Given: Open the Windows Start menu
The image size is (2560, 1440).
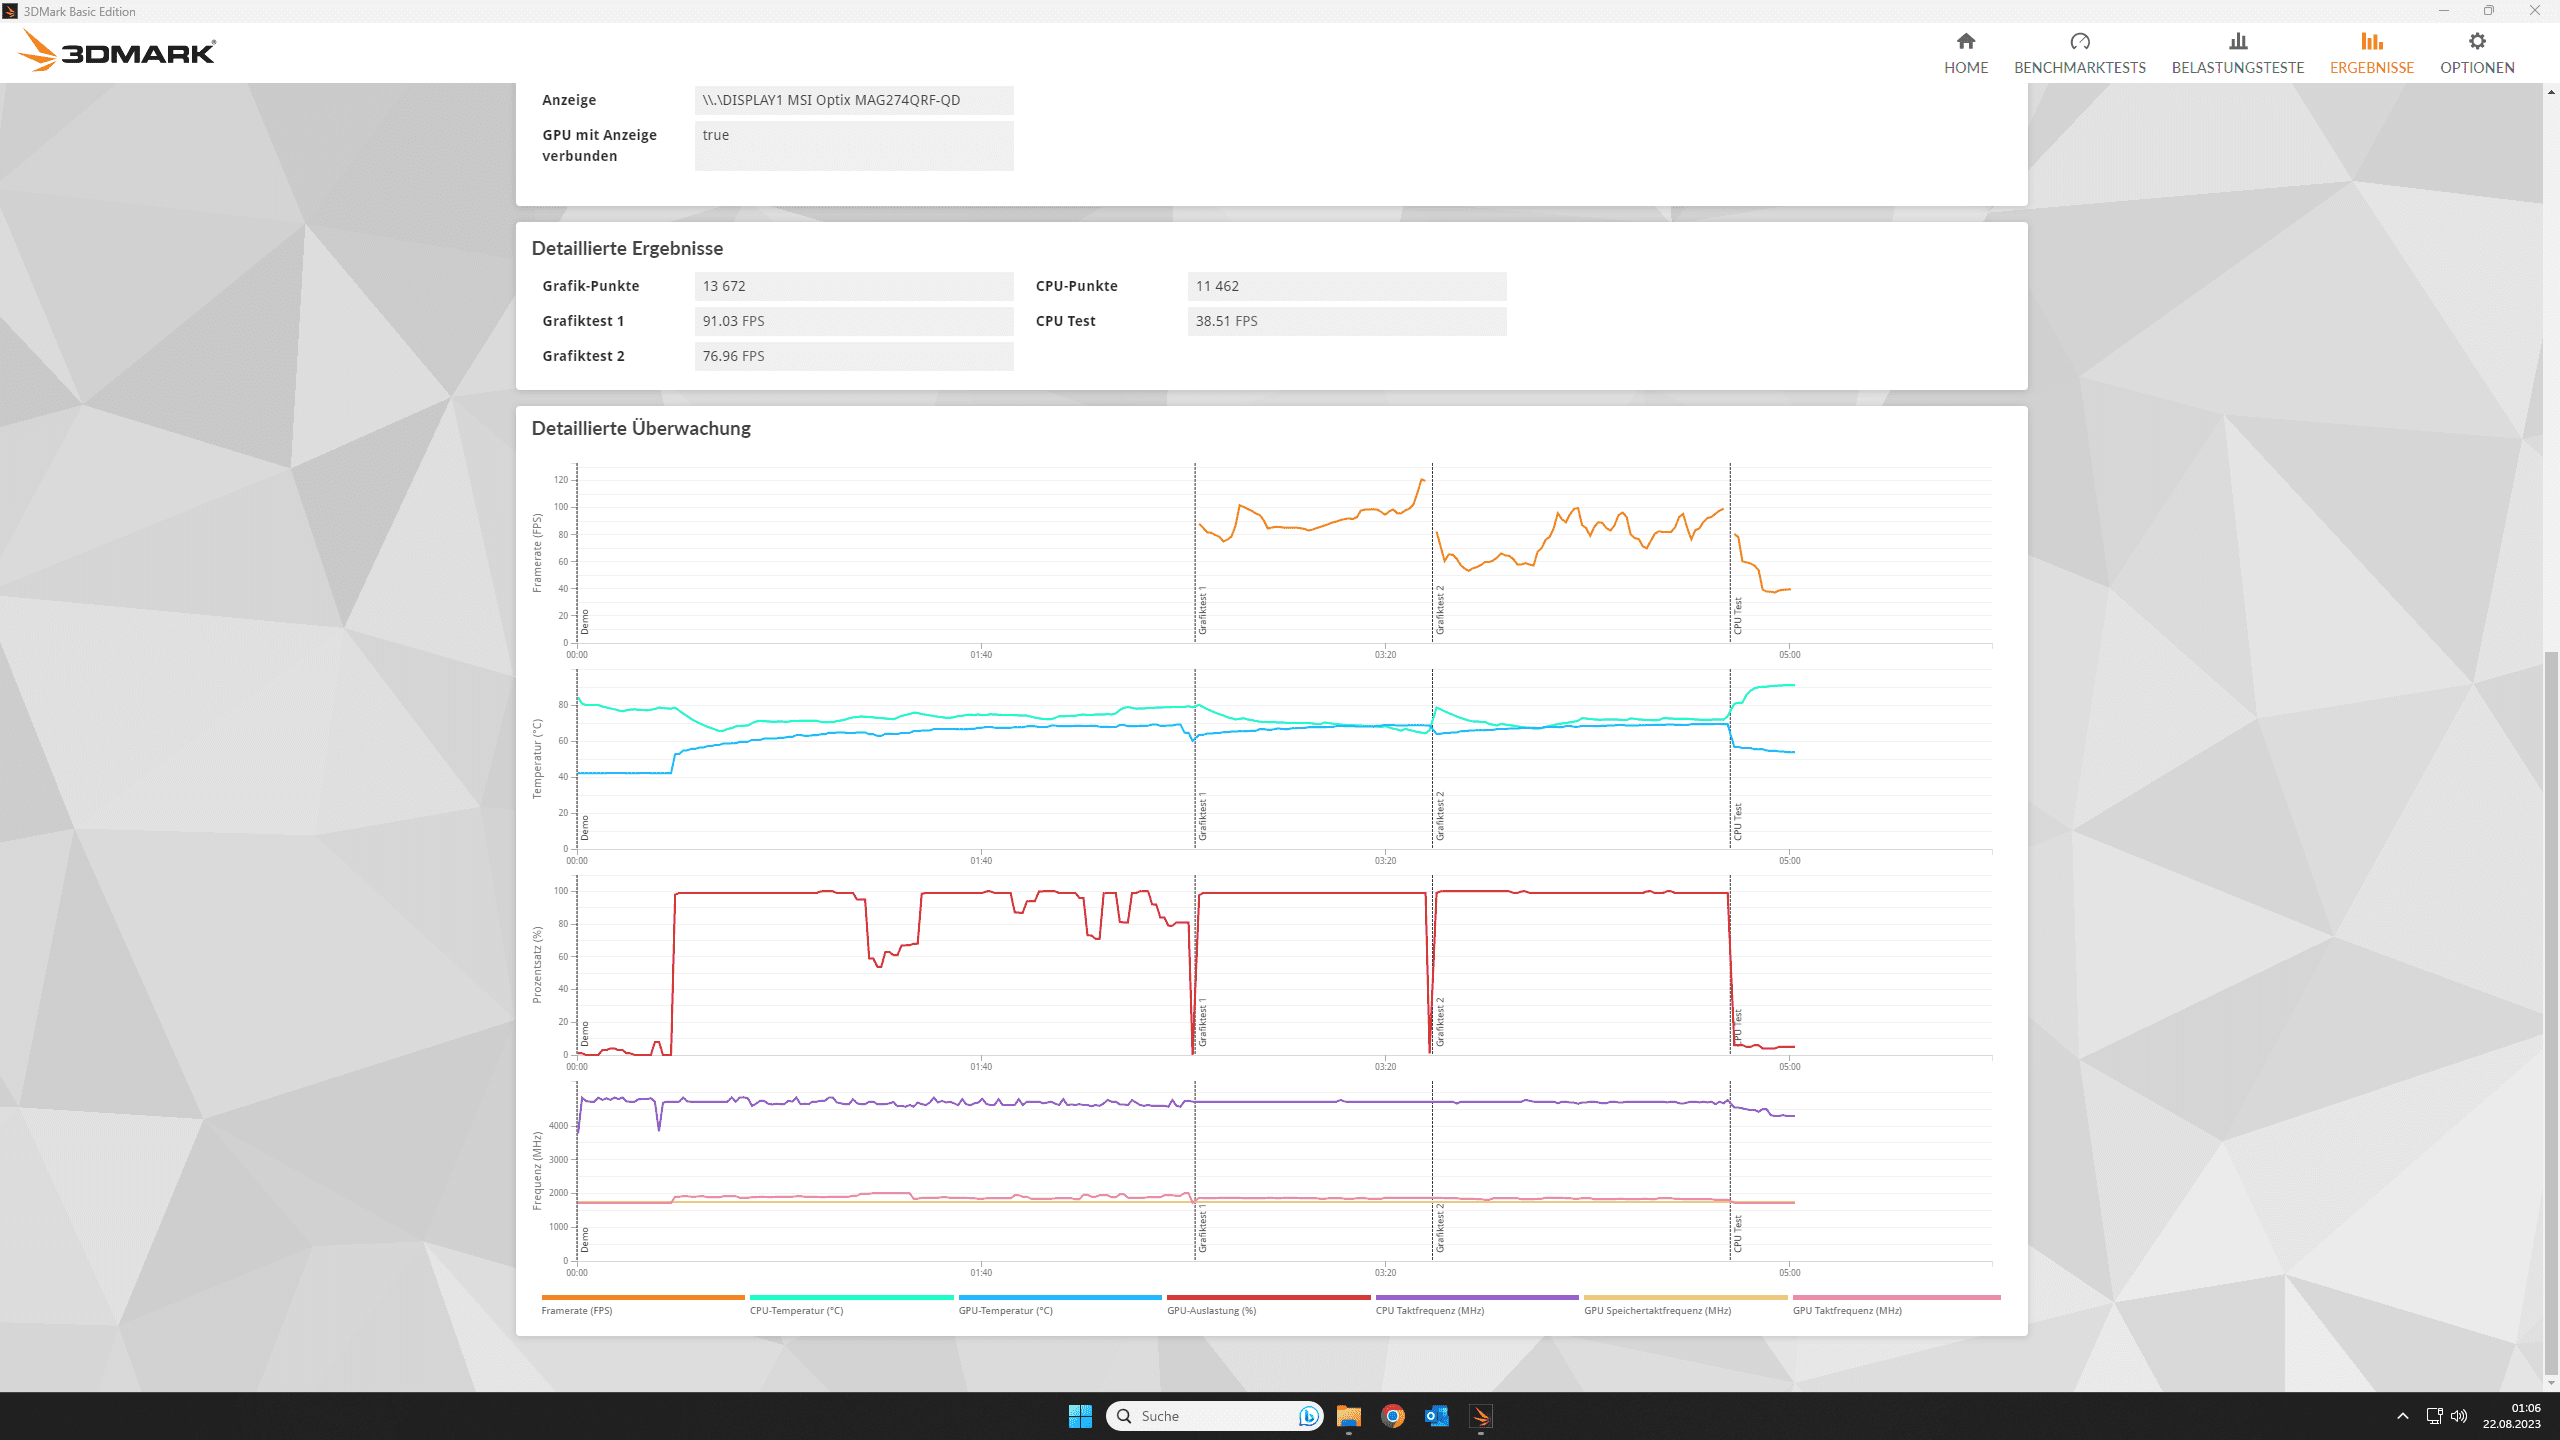Looking at the screenshot, I should tap(1080, 1416).
